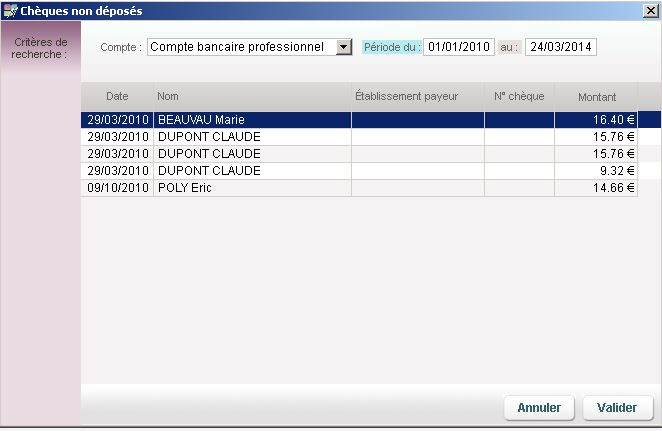Select the POLY Eric cheque row
The width and height of the screenshot is (662, 431).
pos(251,188)
